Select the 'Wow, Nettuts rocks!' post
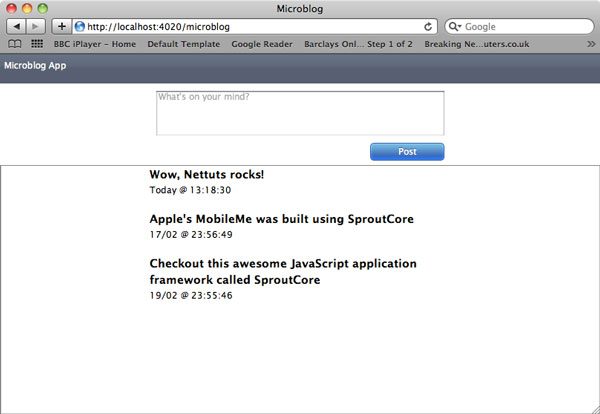 [207, 174]
